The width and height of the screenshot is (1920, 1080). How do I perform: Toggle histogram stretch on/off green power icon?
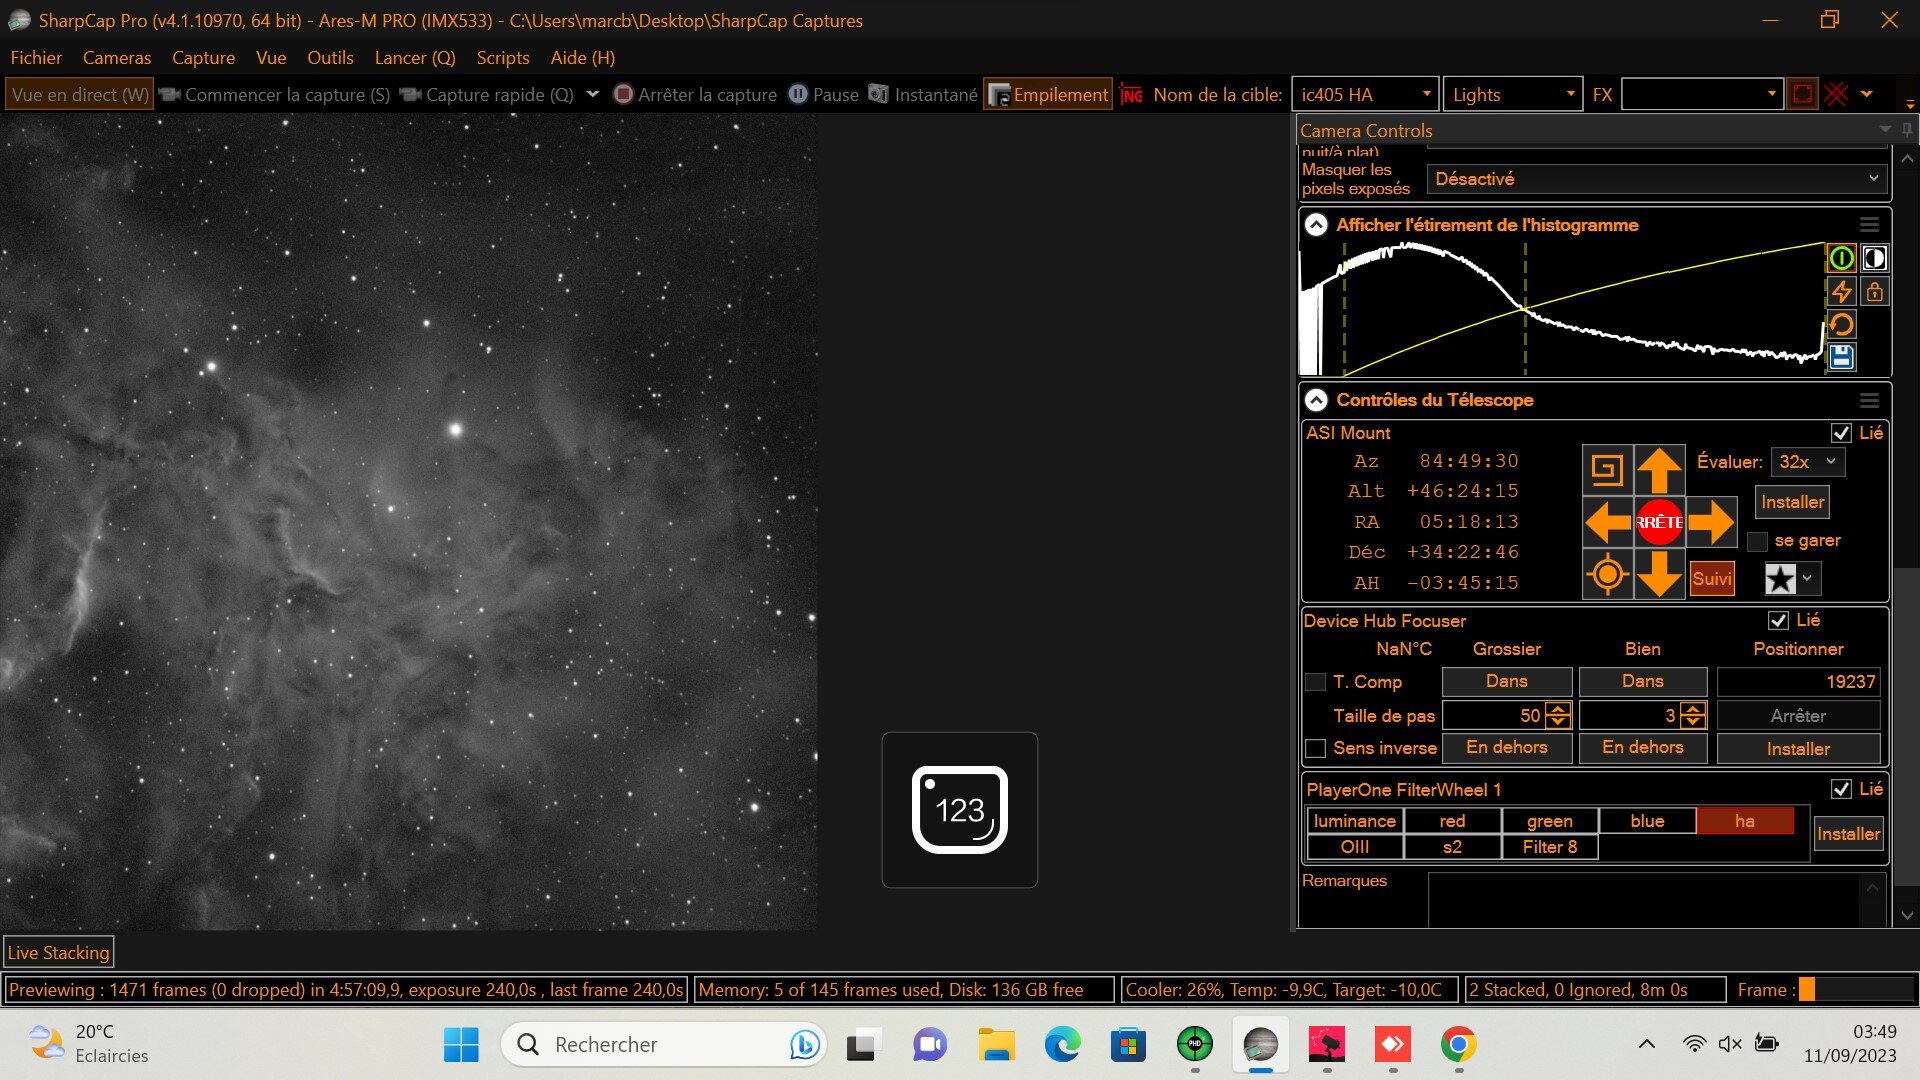[x=1841, y=258]
